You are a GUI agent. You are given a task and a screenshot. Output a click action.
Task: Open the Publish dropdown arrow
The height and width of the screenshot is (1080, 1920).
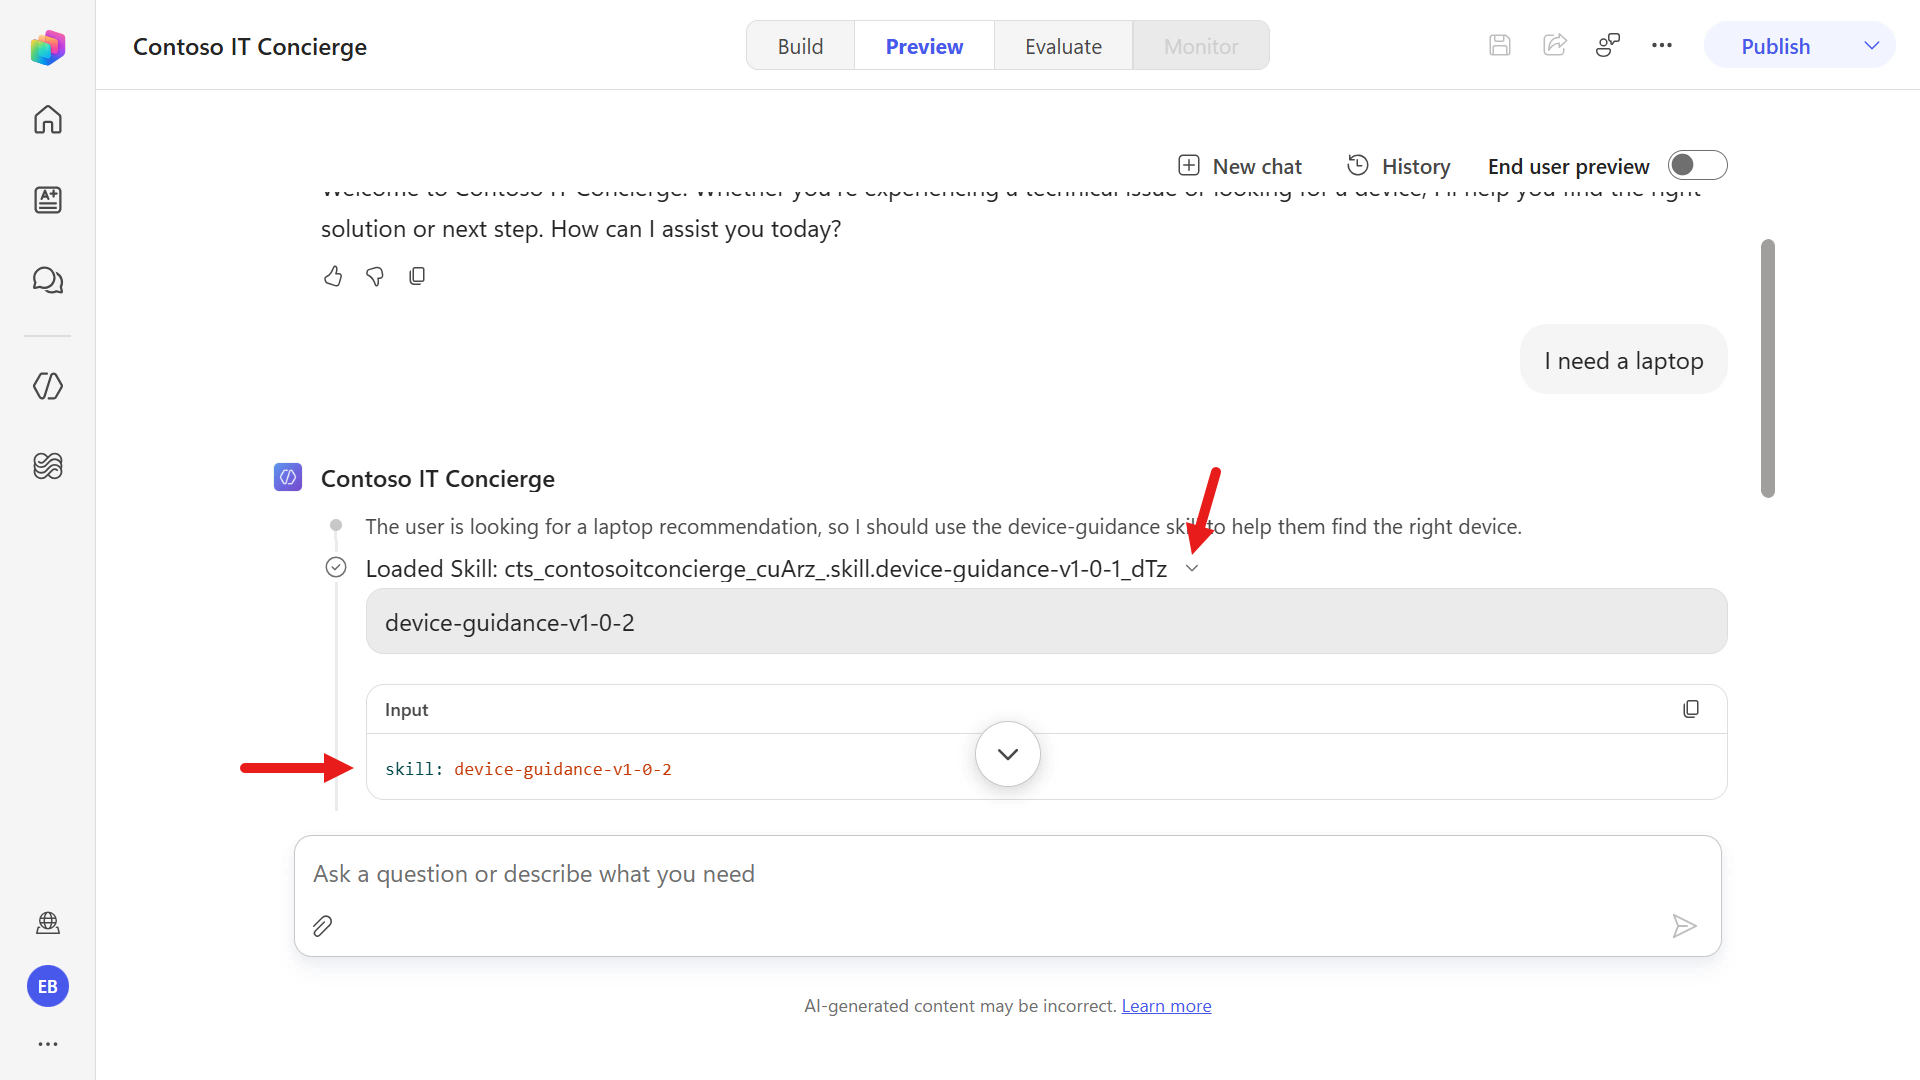[x=1872, y=46]
